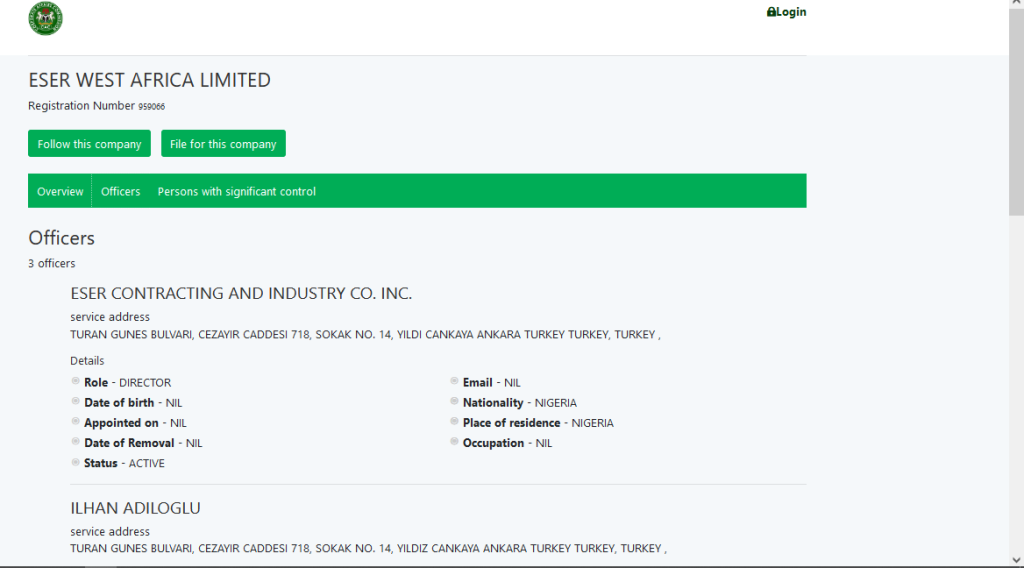Click ILHAN ADILOGLU's YILDIZ CANKAYA address line
Screen dimensions: 1024x568
[368, 548]
